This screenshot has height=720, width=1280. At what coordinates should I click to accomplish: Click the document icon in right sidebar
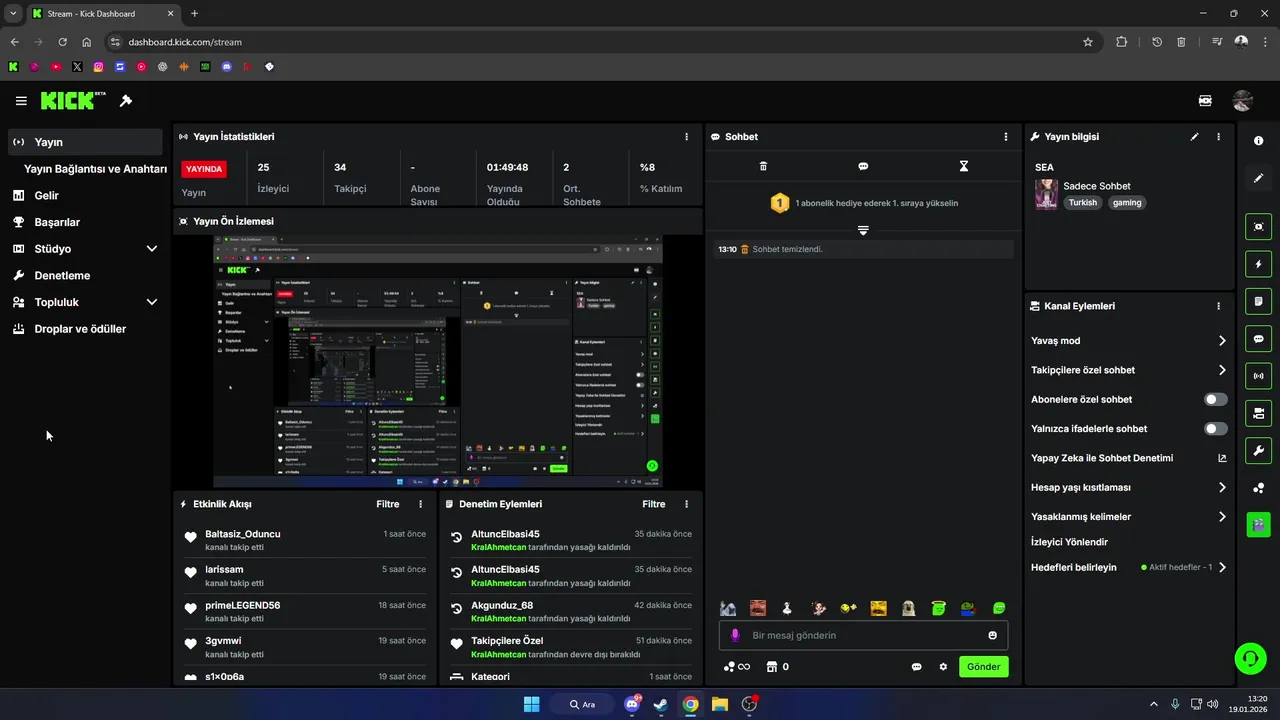(1259, 301)
